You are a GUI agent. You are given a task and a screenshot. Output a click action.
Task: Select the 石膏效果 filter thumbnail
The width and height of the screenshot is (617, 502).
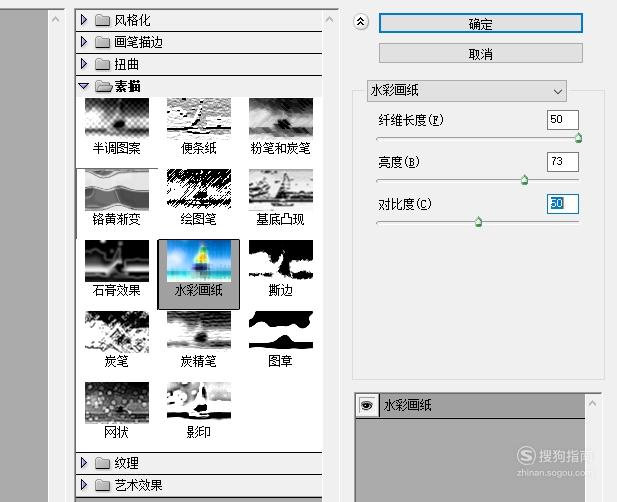(x=117, y=260)
